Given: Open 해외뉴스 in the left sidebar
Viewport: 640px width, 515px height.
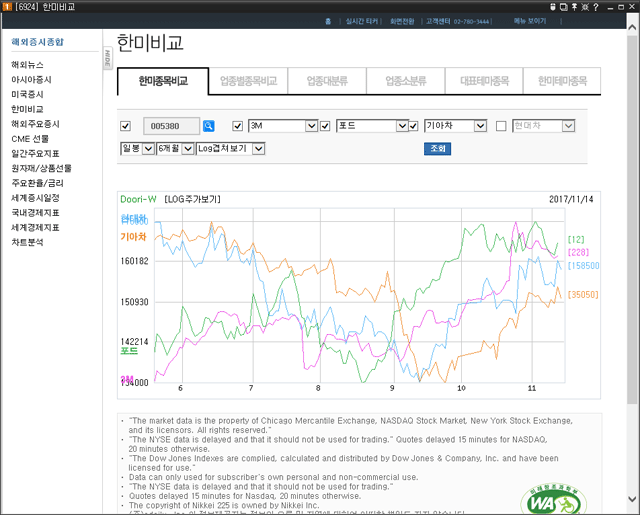Looking at the screenshot, I should point(27,64).
